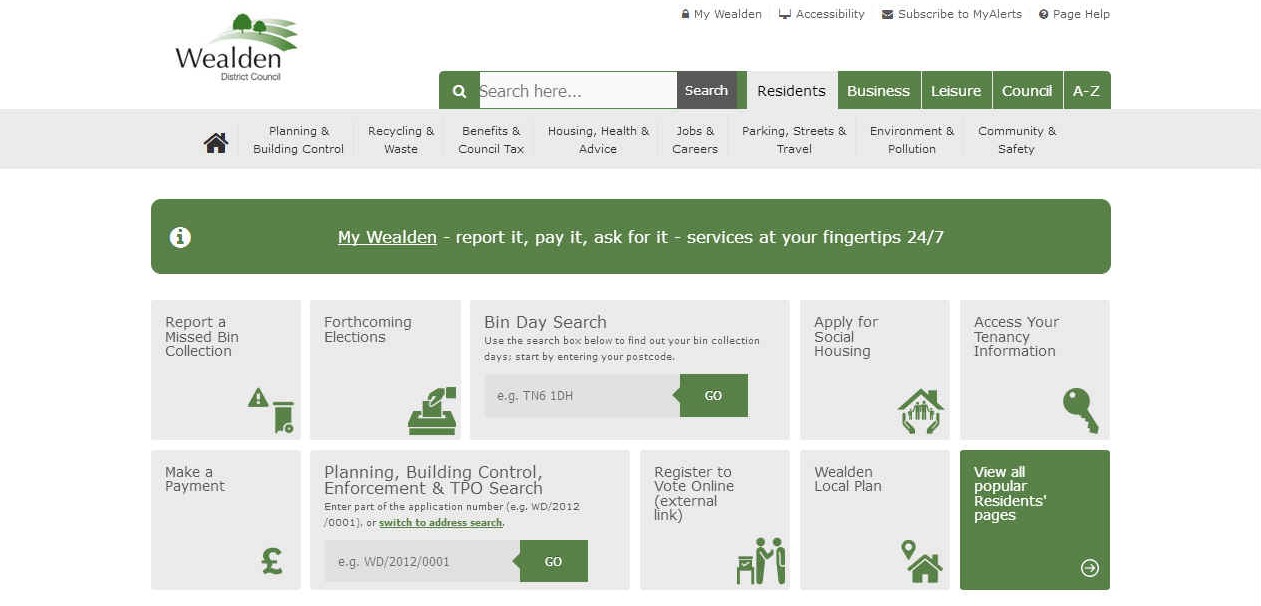Screen dimensions: 1261x606
Task: Click the social housing hands icon
Action: coord(921,411)
